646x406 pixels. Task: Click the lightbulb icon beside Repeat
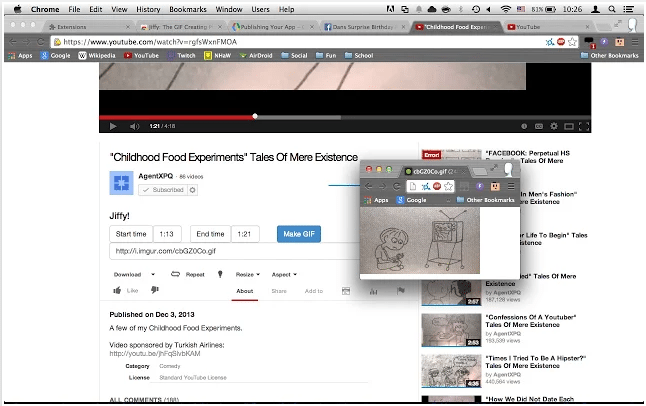pyautogui.click(x=220, y=274)
